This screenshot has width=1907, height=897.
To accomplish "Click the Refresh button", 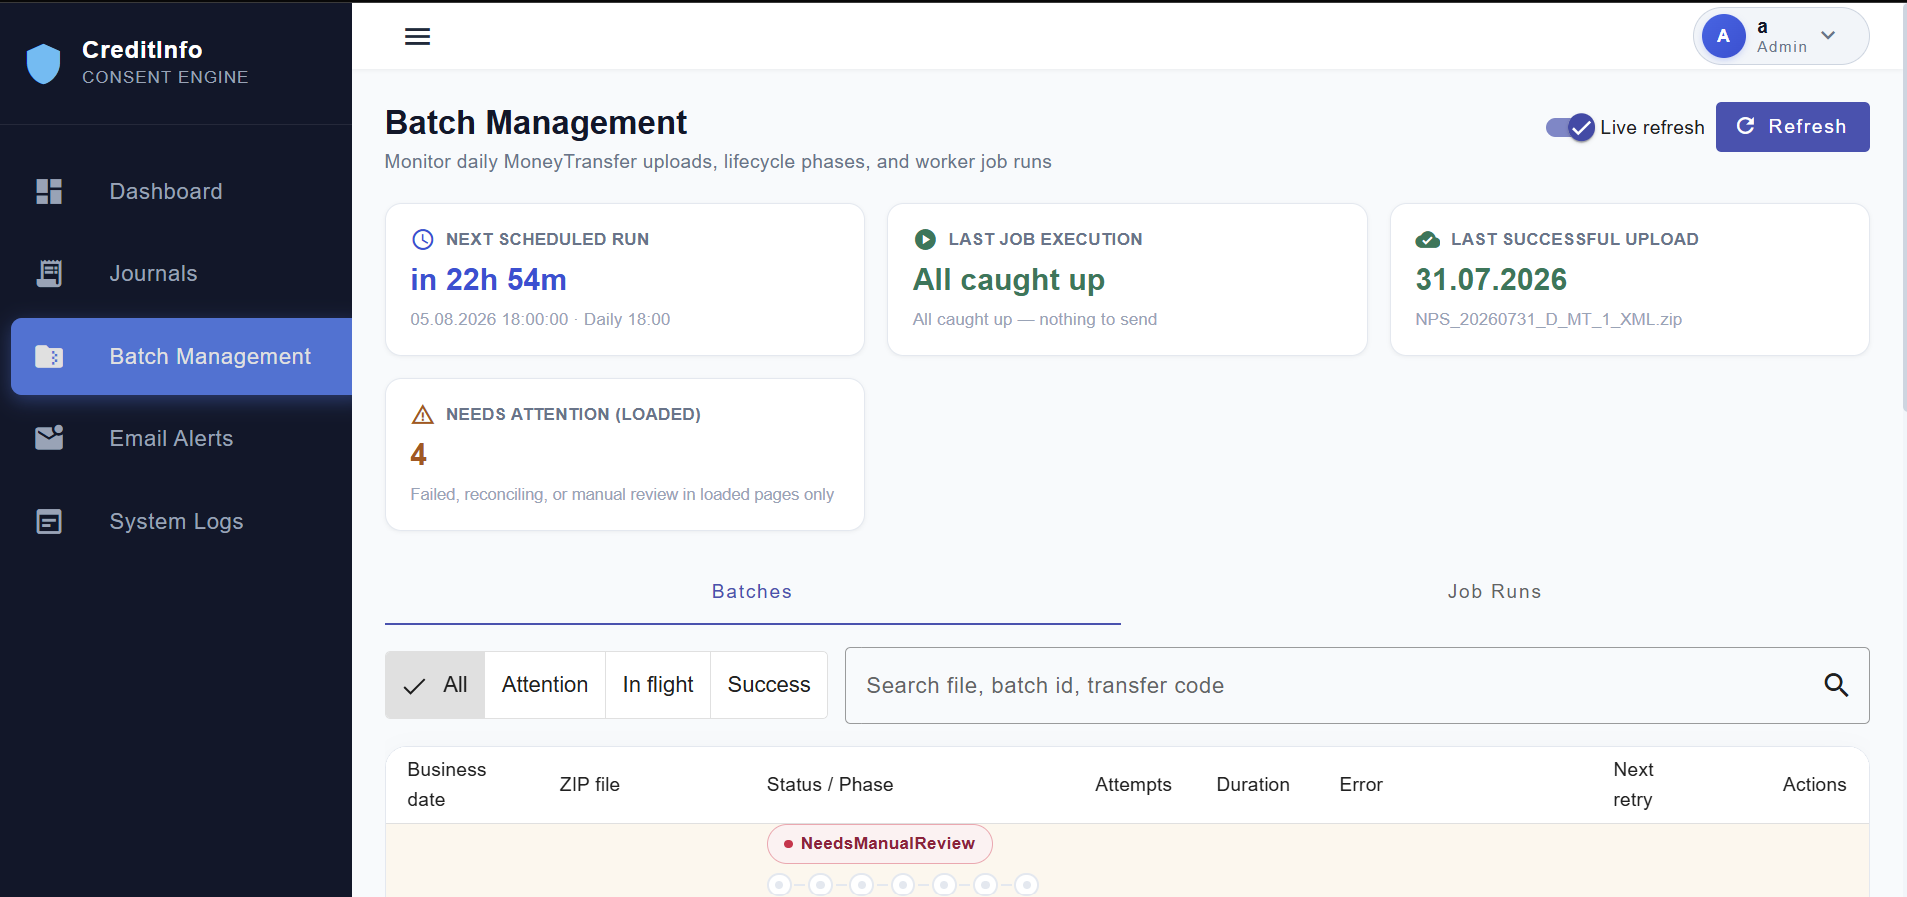I will point(1792,127).
